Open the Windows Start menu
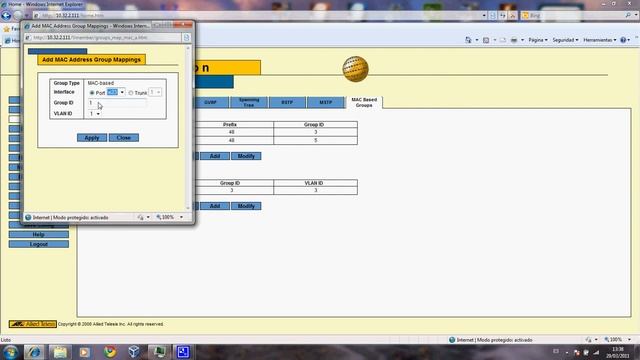640x360 pixels. pos(10,352)
